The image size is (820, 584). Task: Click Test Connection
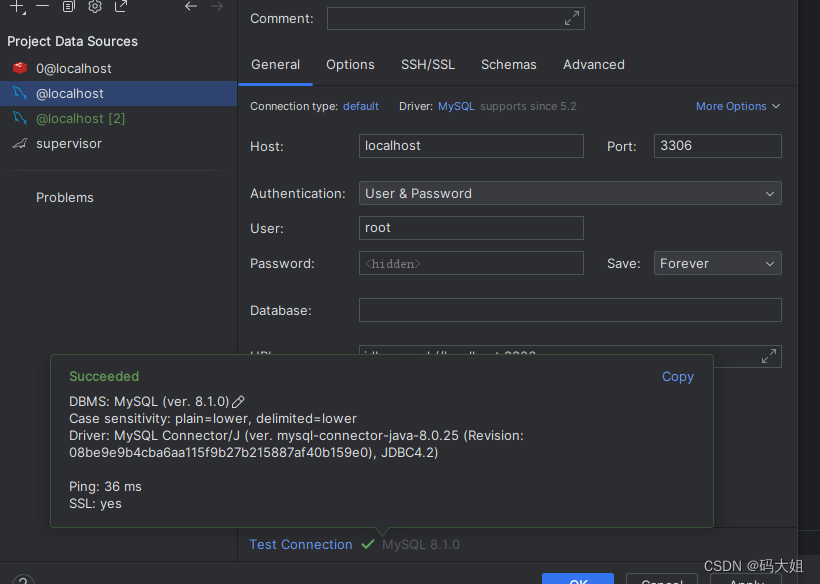(300, 544)
